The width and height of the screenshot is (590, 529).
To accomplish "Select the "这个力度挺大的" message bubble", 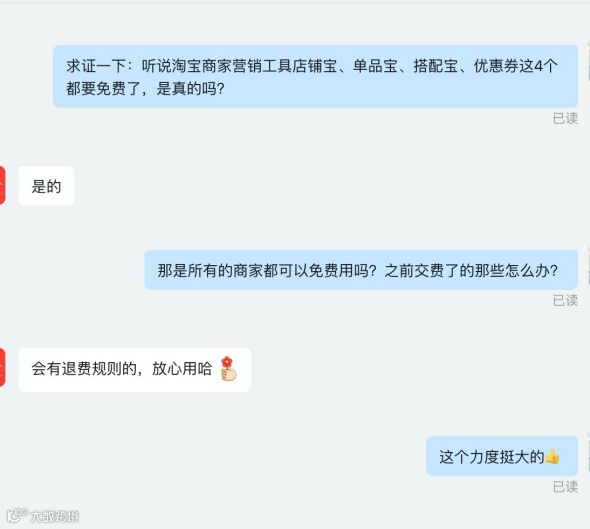I will click(502, 456).
